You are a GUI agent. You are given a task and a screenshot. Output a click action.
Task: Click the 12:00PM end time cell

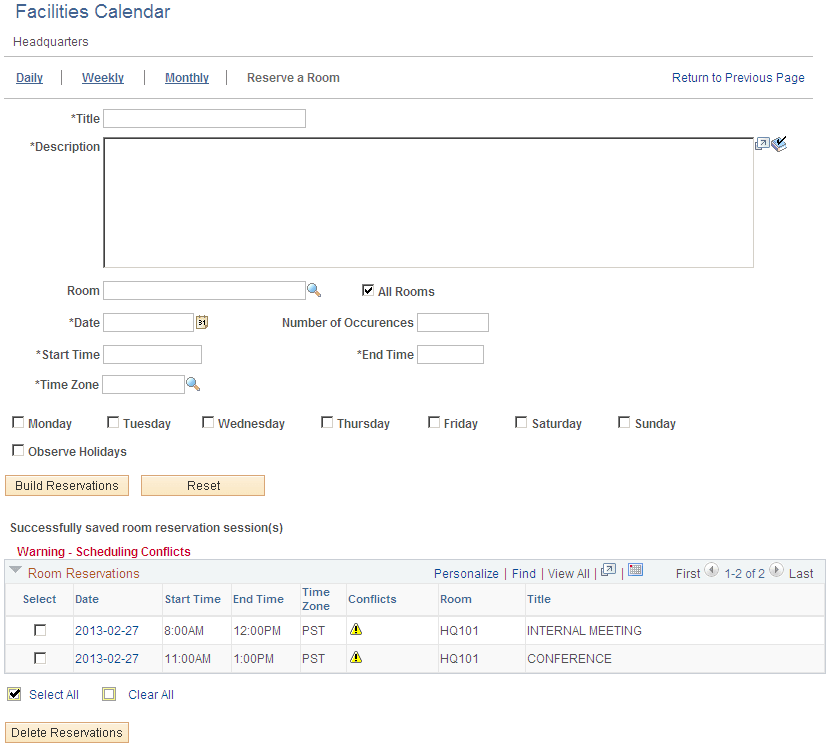257,631
